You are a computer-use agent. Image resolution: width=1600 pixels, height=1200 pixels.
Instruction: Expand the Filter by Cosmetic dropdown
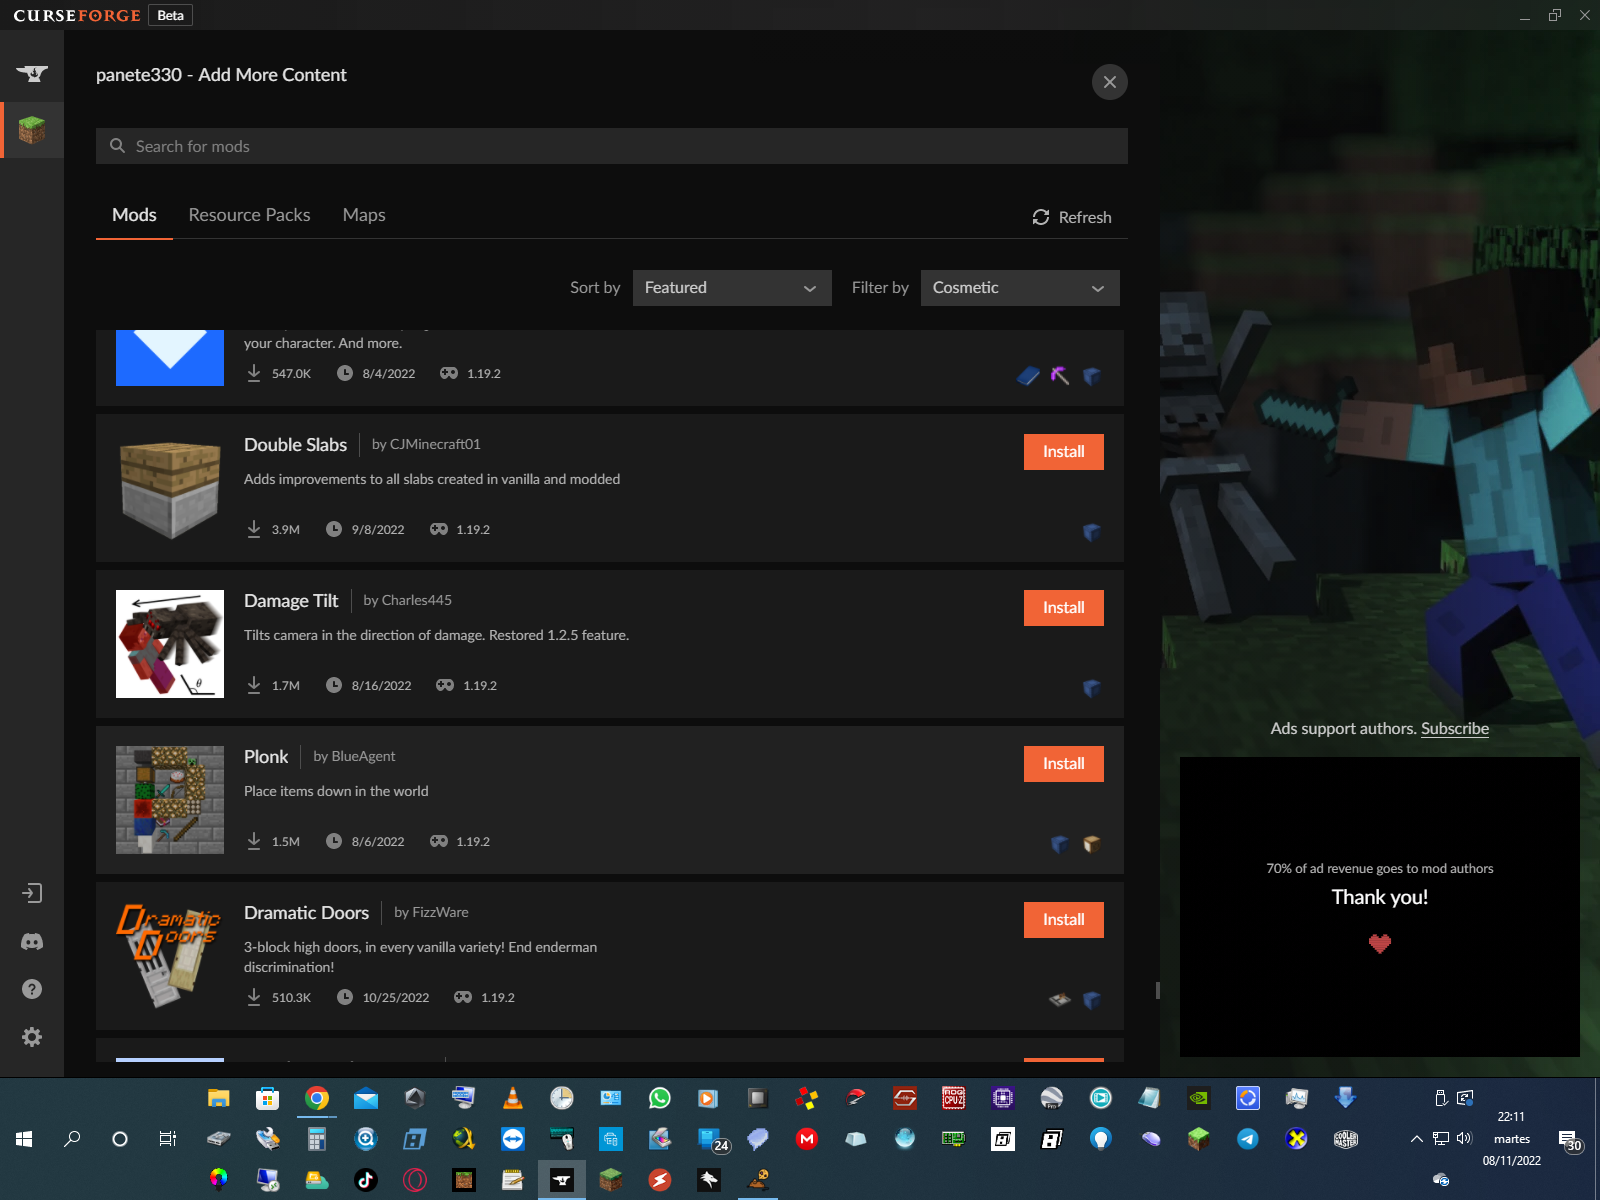point(1019,288)
